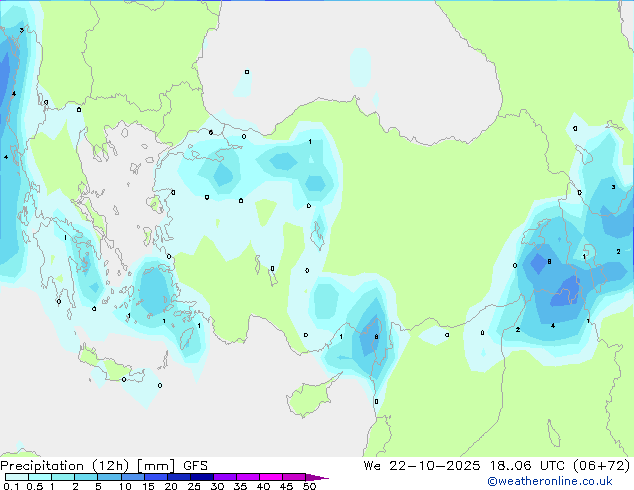Click the 25–30 mm dark blue swatch

(201, 477)
